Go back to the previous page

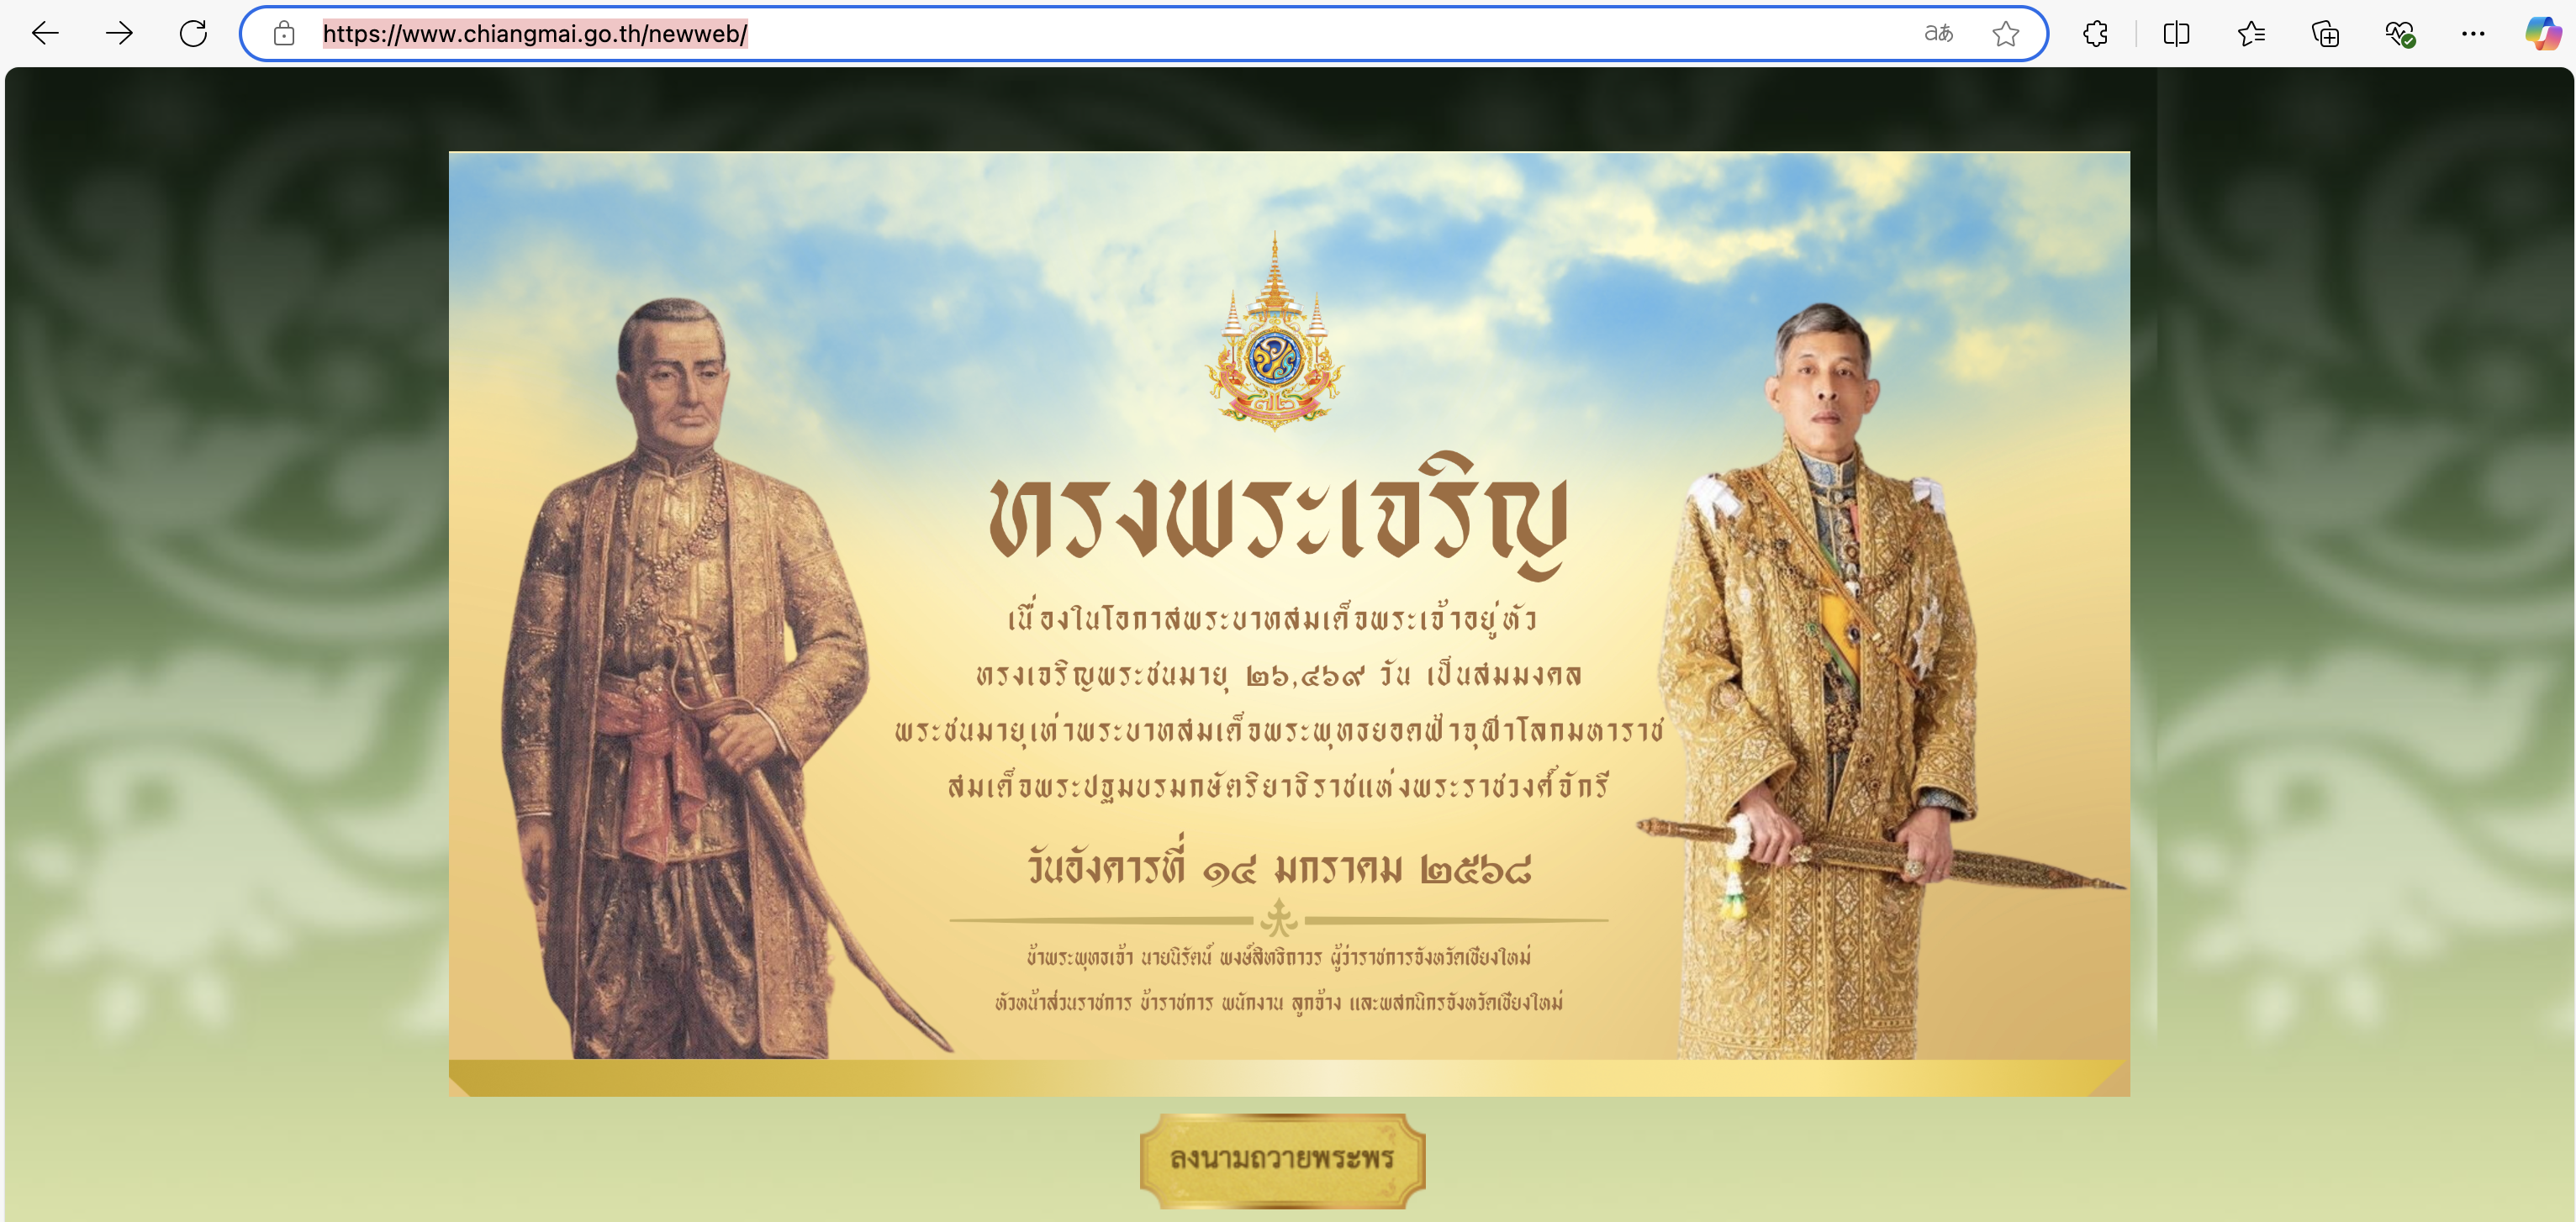(x=46, y=34)
